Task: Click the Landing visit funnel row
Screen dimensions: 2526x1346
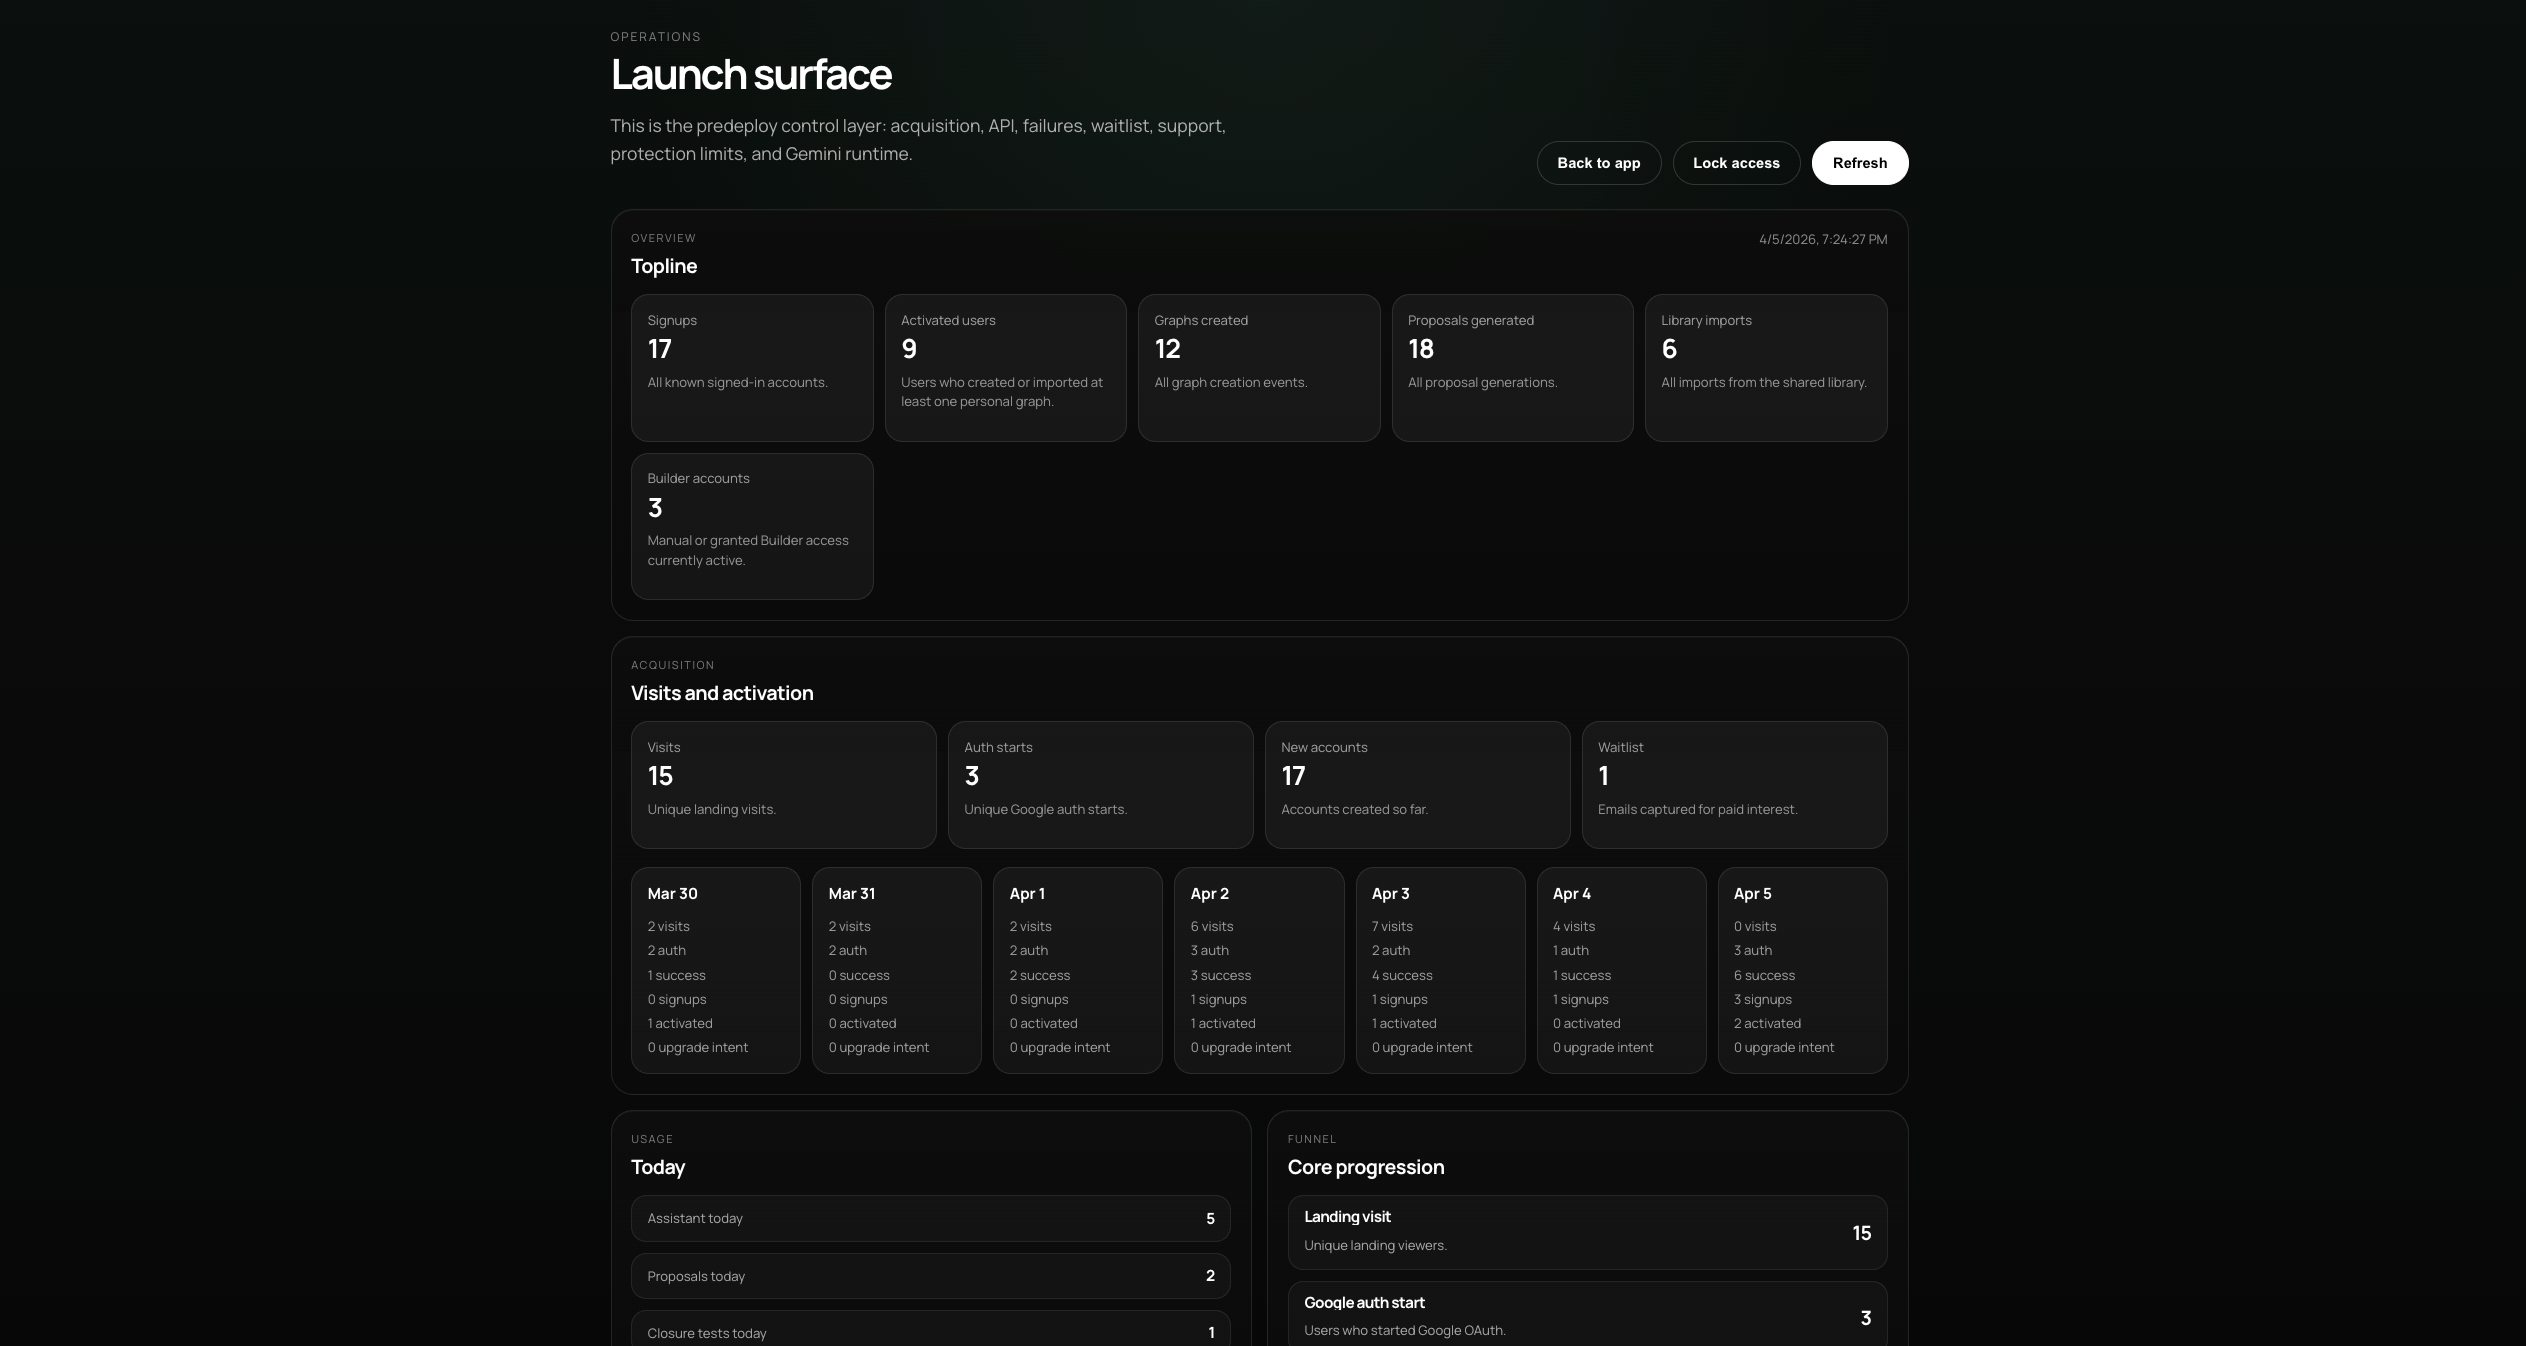Action: click(x=1587, y=1232)
